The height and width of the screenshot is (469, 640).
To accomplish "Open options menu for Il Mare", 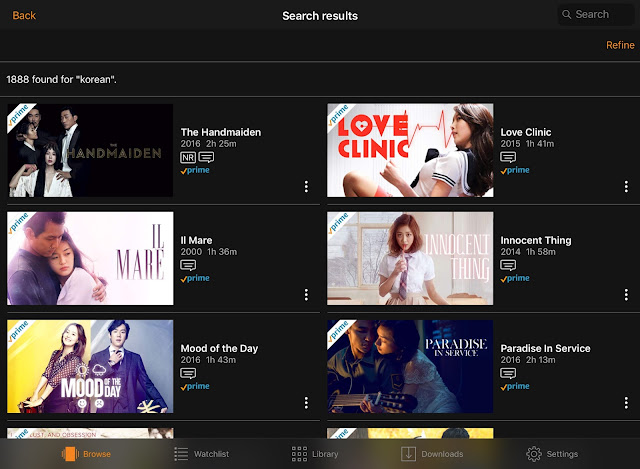I will [306, 295].
